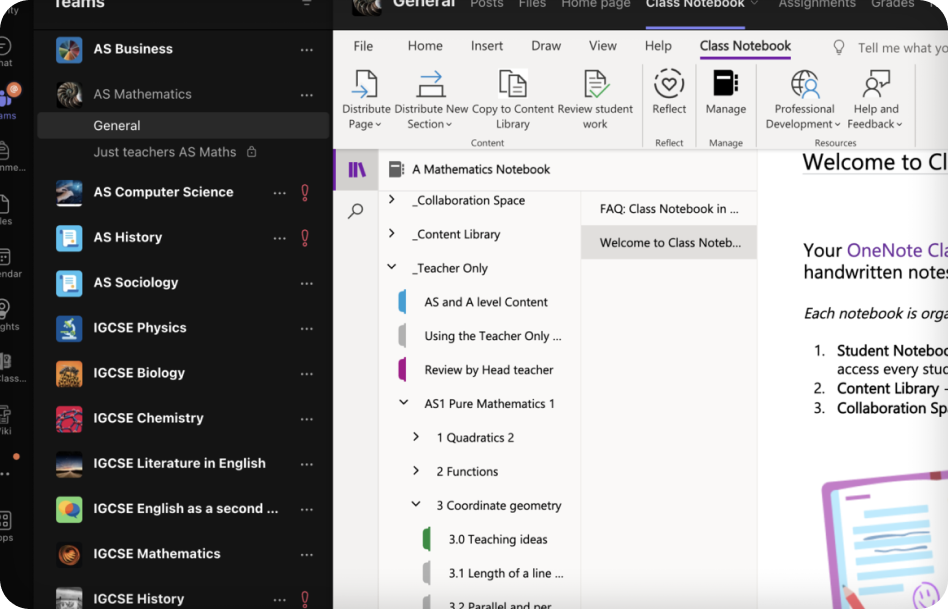Switch to the Insert ribbon tab

pos(487,46)
